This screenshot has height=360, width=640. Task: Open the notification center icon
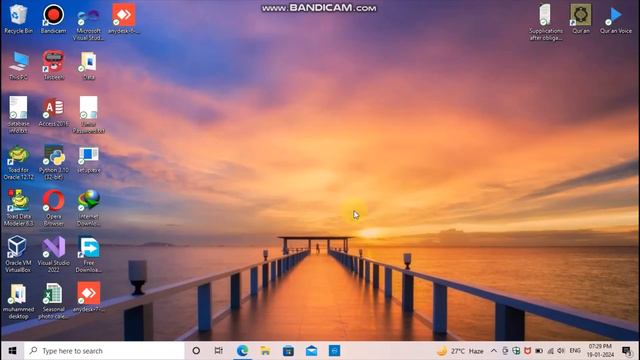click(x=627, y=351)
